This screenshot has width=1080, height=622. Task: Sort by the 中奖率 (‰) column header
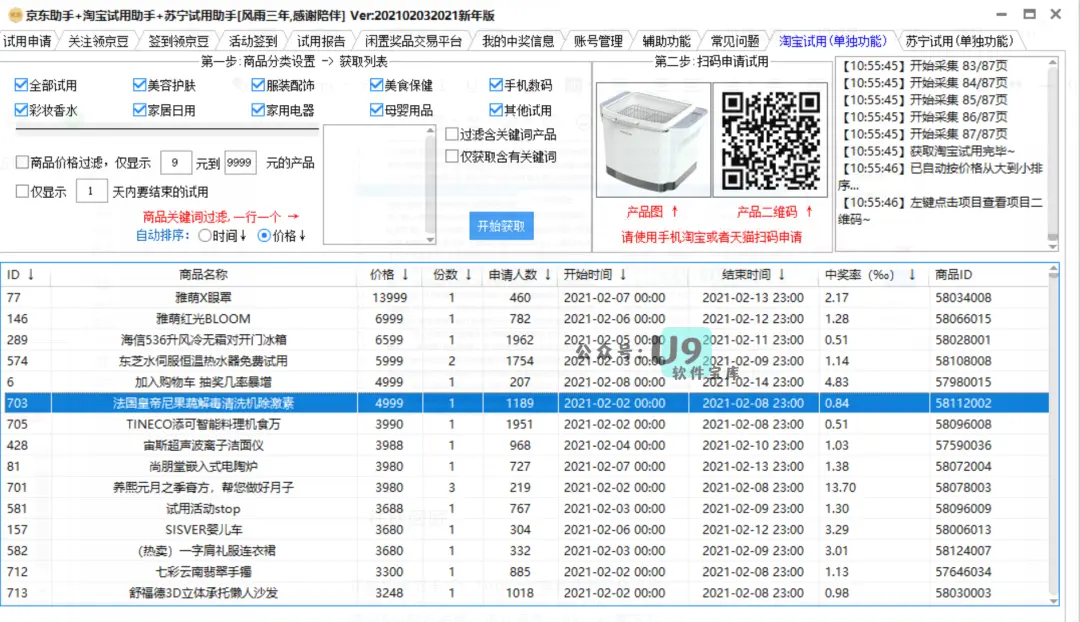tap(871, 275)
